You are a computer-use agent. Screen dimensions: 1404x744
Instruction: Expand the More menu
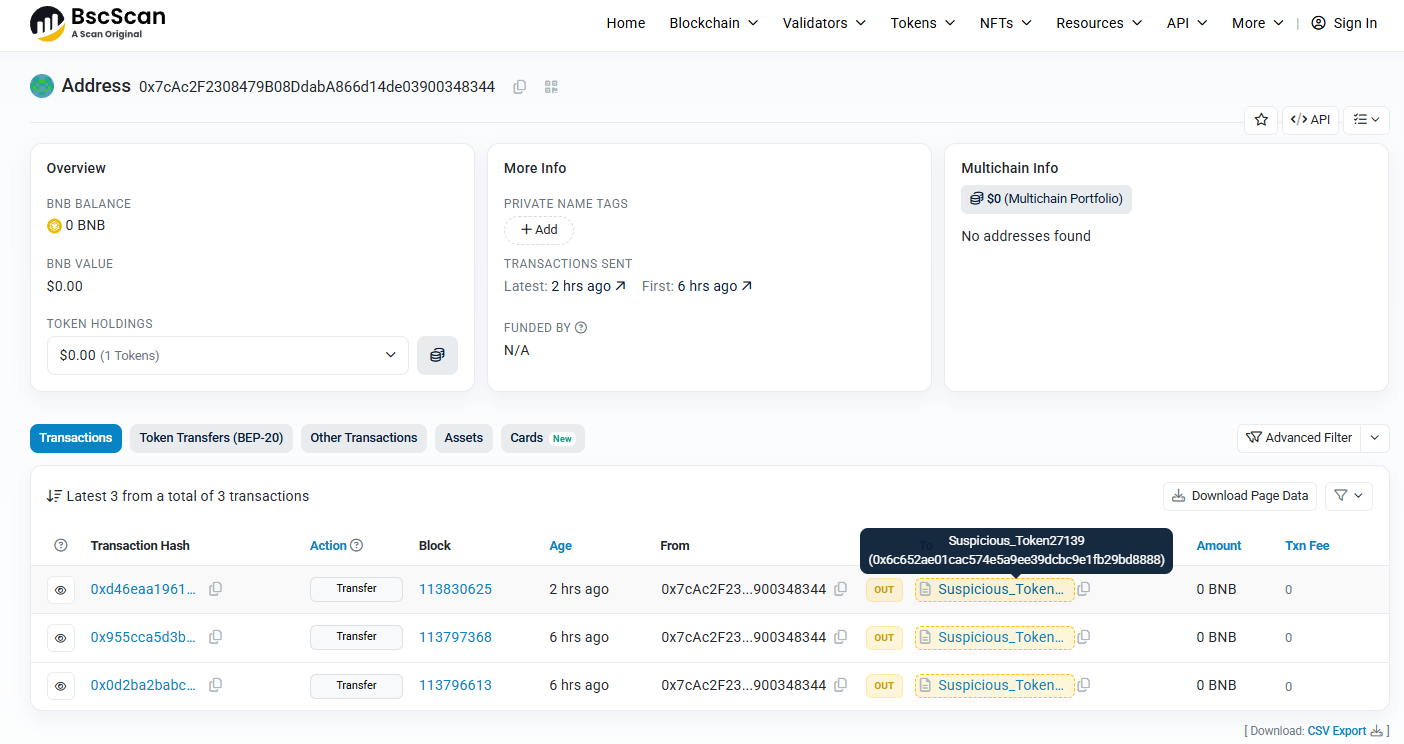coord(1258,23)
